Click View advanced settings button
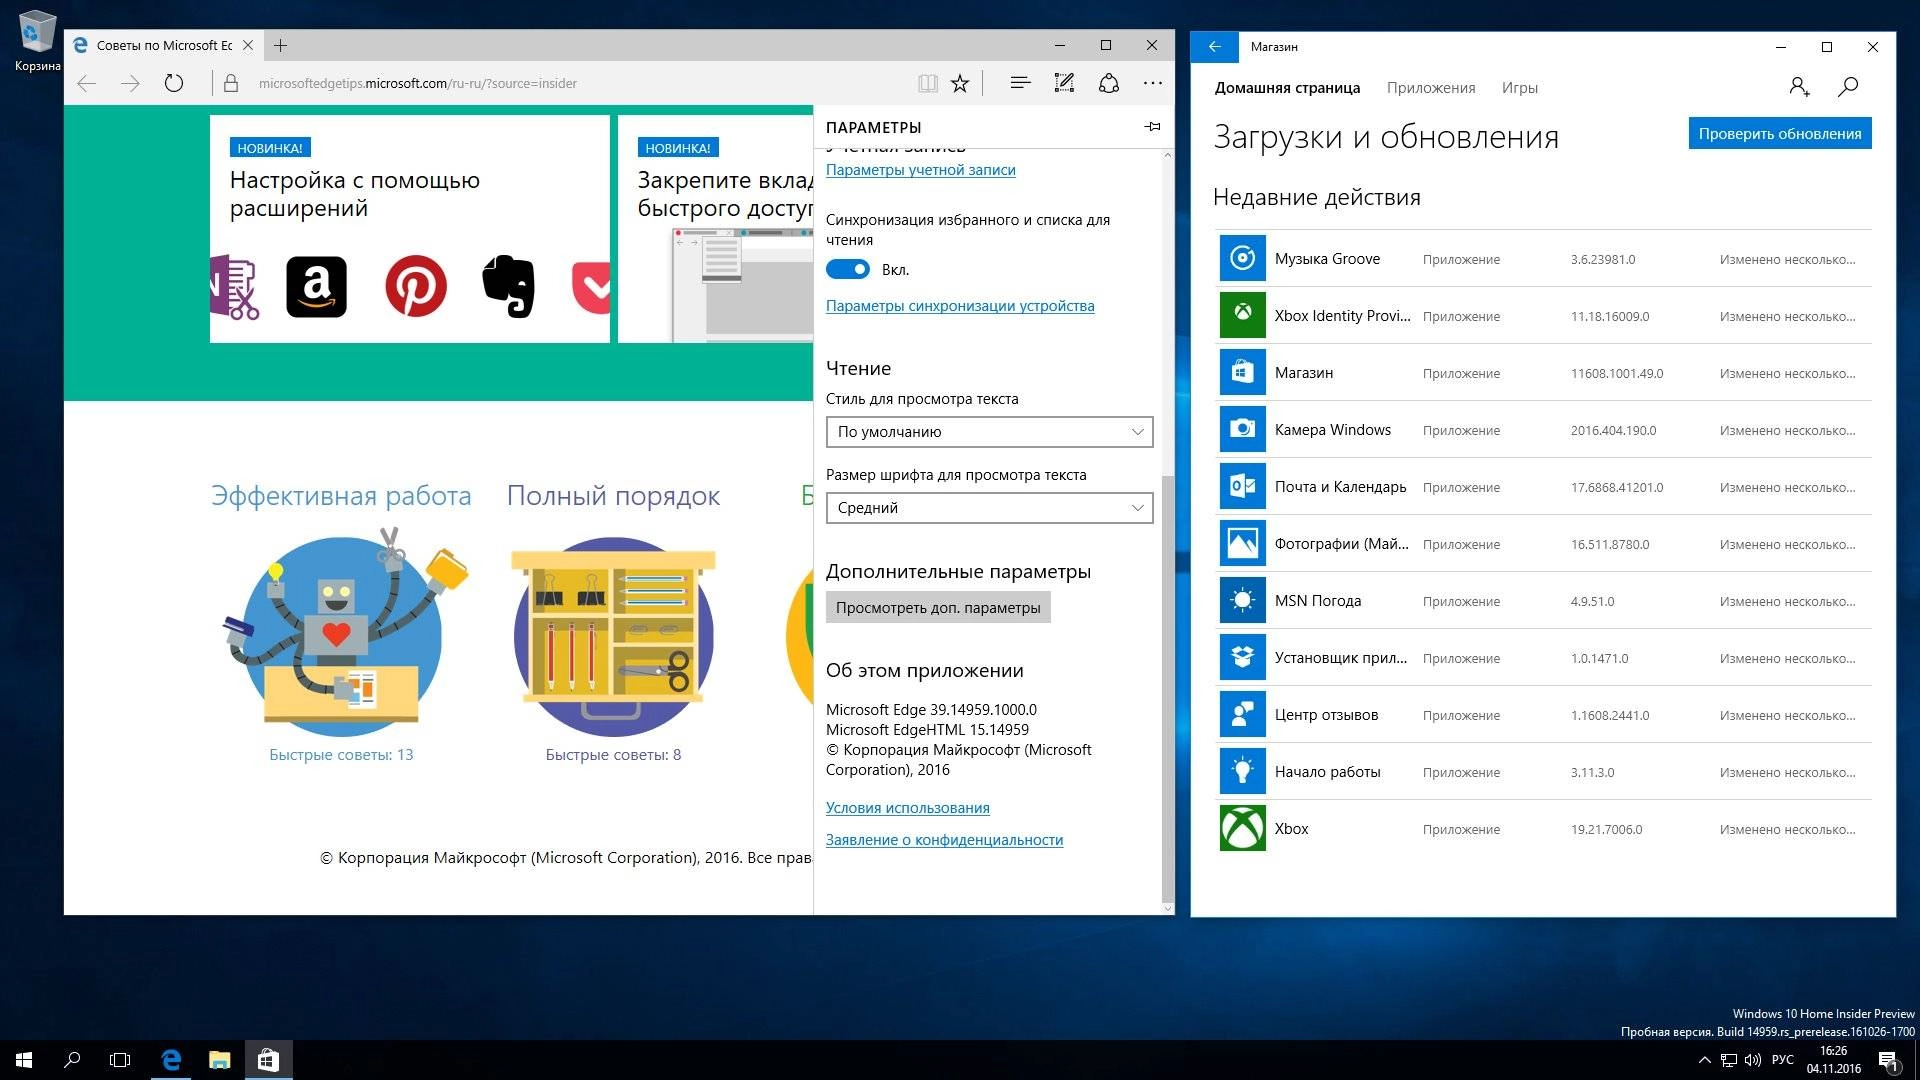 [938, 608]
